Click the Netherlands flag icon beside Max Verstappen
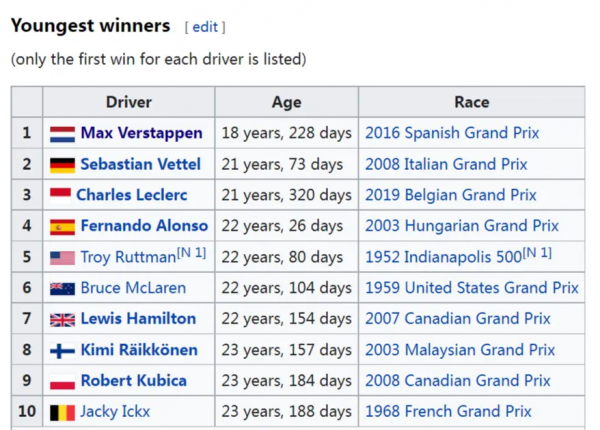The image size is (600, 430). coord(62,133)
